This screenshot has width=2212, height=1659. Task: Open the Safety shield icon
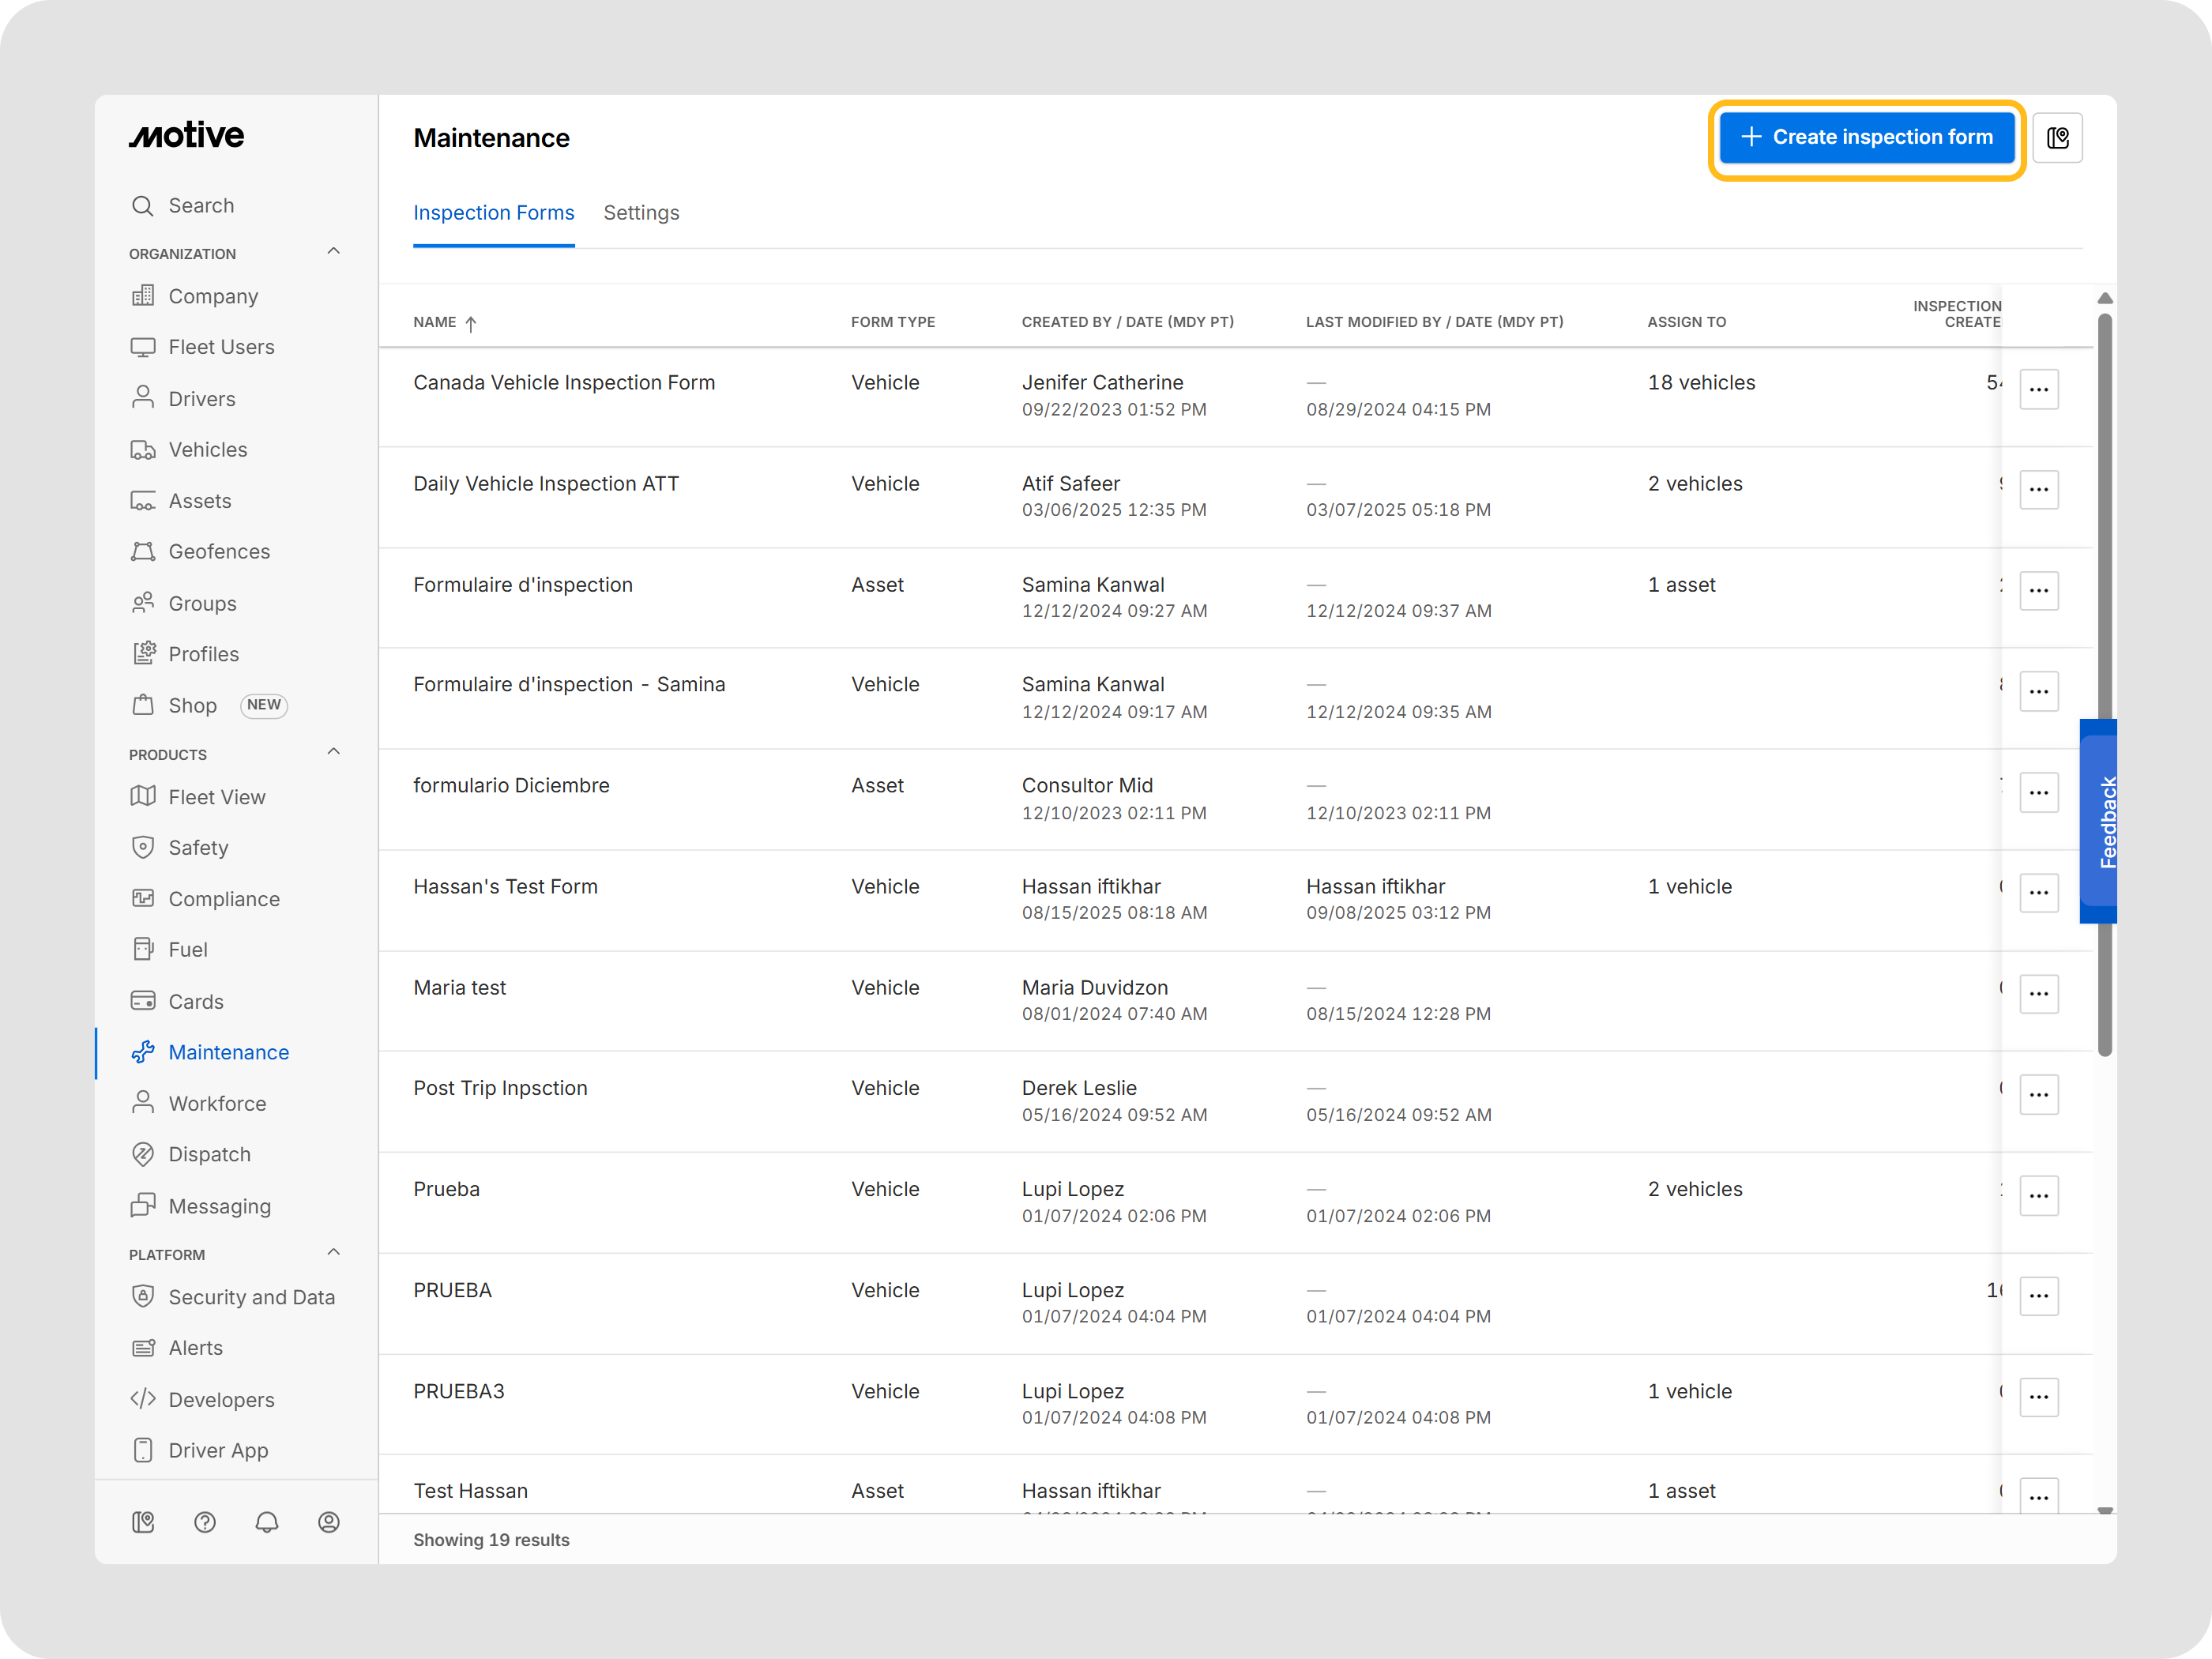[x=143, y=848]
